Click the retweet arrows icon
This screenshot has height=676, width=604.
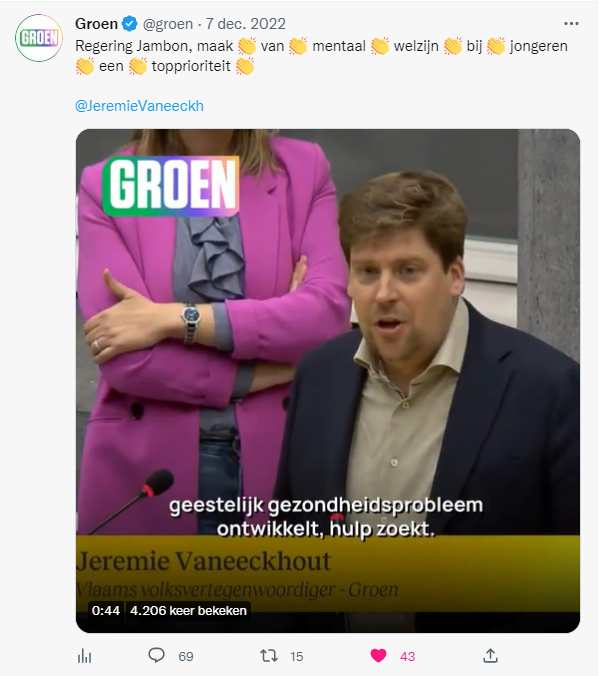point(269,656)
